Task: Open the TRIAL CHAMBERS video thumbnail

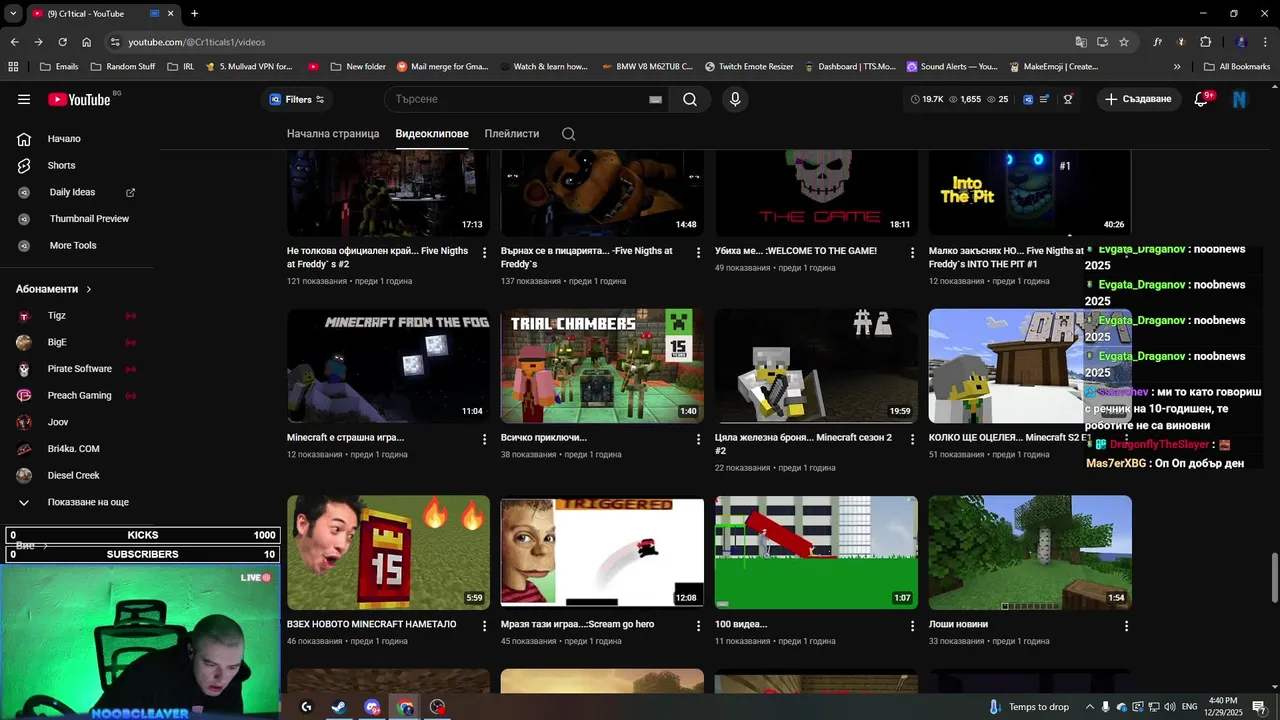Action: [602, 366]
